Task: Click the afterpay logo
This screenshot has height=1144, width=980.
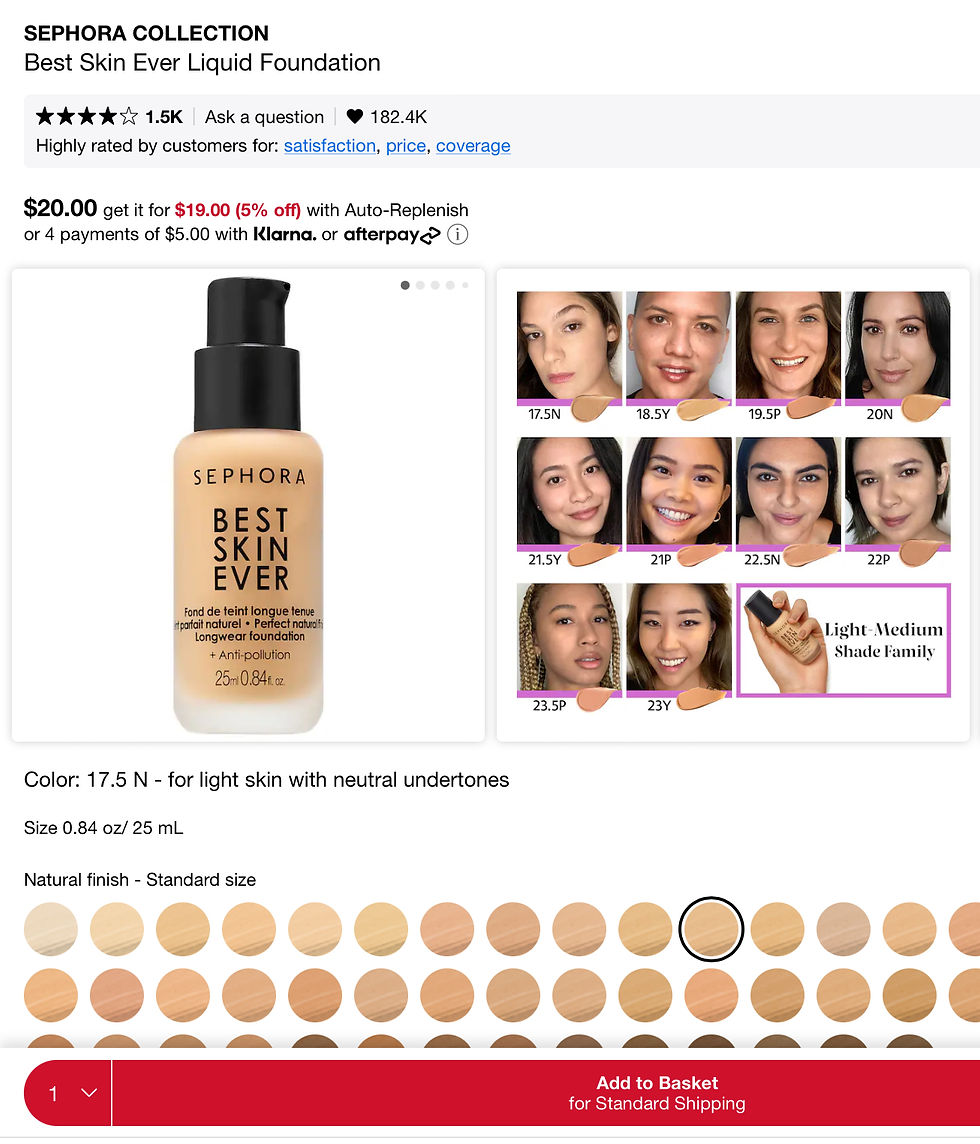Action: [x=392, y=235]
